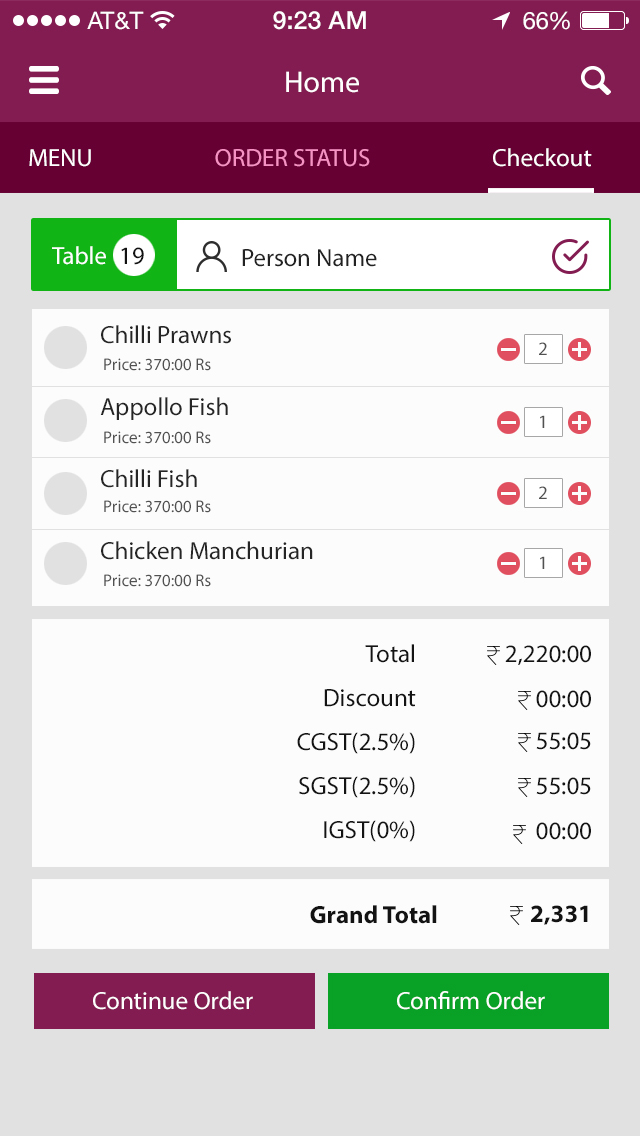Viewport: 640px width, 1136px height.
Task: Select the Appollo Fish round selector
Action: [66, 421]
